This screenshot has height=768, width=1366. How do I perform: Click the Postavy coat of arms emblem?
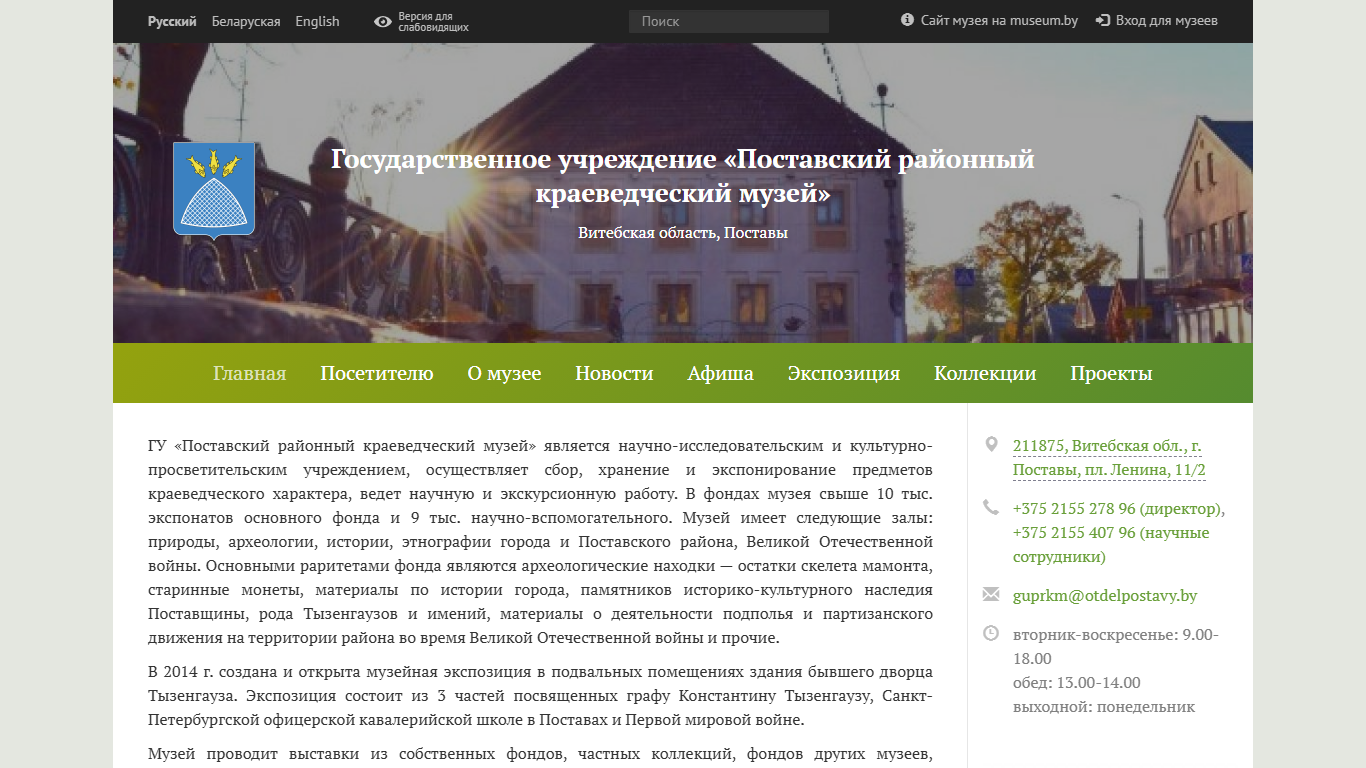click(214, 190)
